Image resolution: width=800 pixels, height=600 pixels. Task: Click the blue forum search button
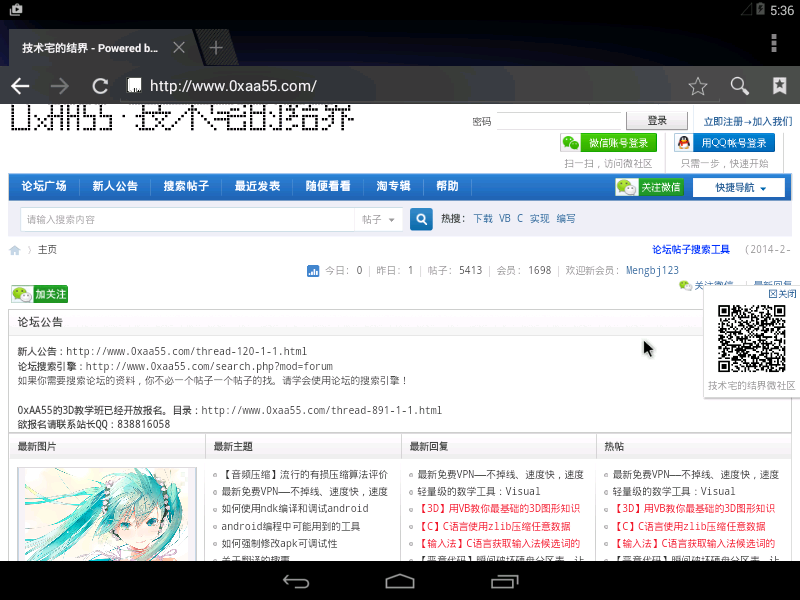[x=421, y=219]
